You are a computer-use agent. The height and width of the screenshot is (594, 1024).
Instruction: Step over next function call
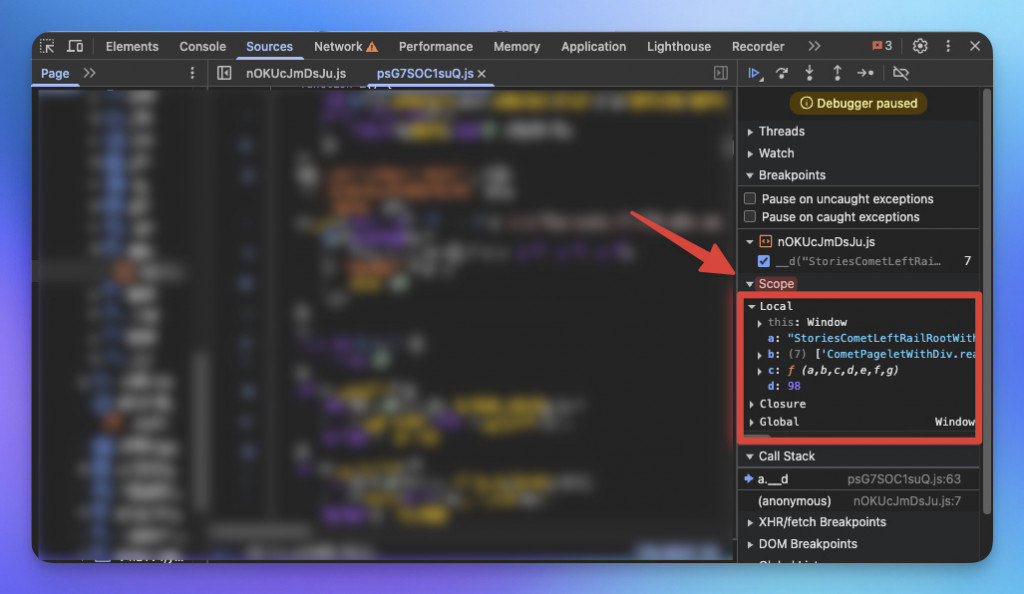click(782, 73)
